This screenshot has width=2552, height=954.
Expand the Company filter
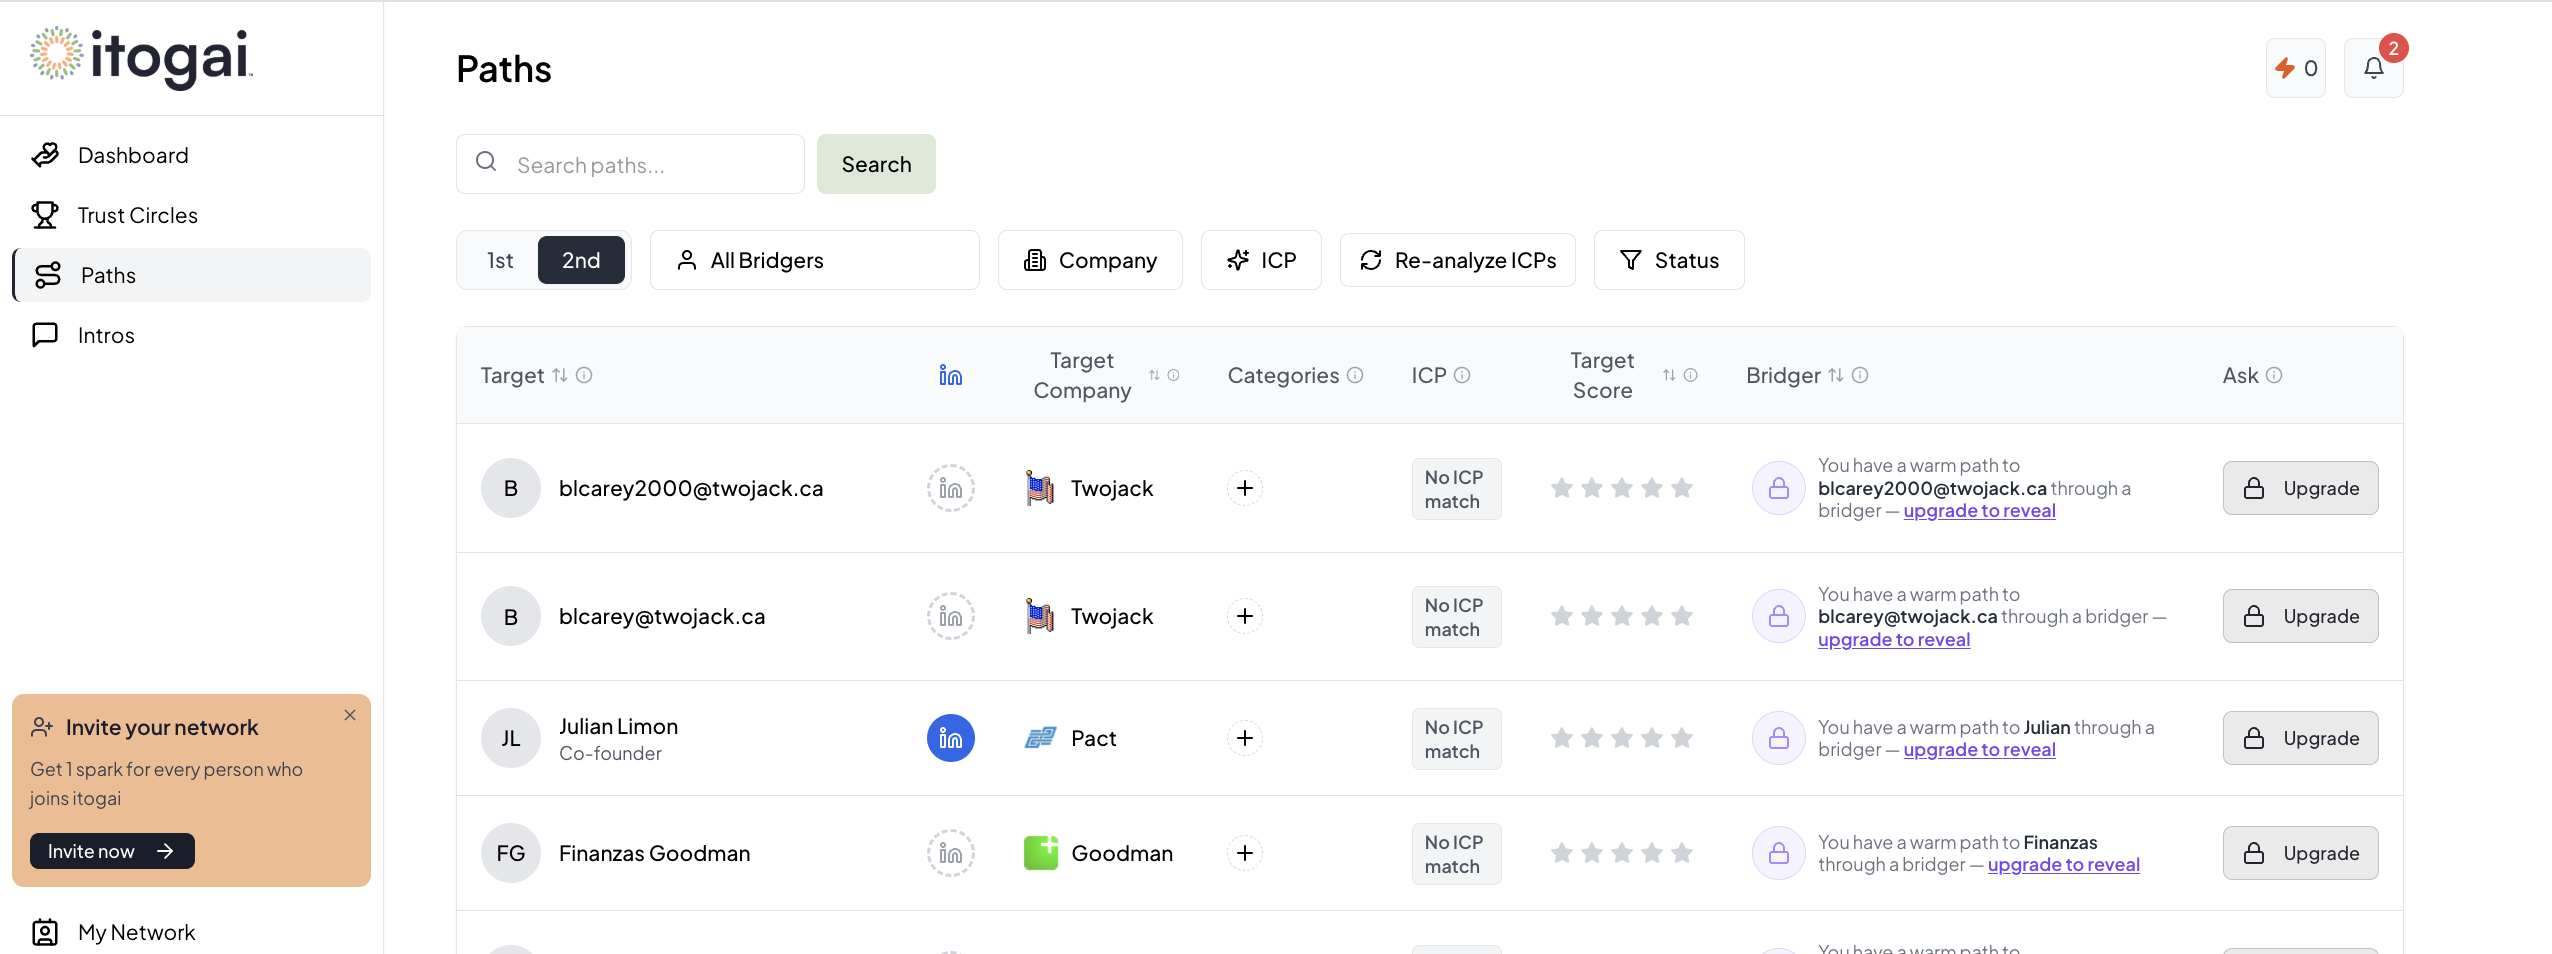1090,260
